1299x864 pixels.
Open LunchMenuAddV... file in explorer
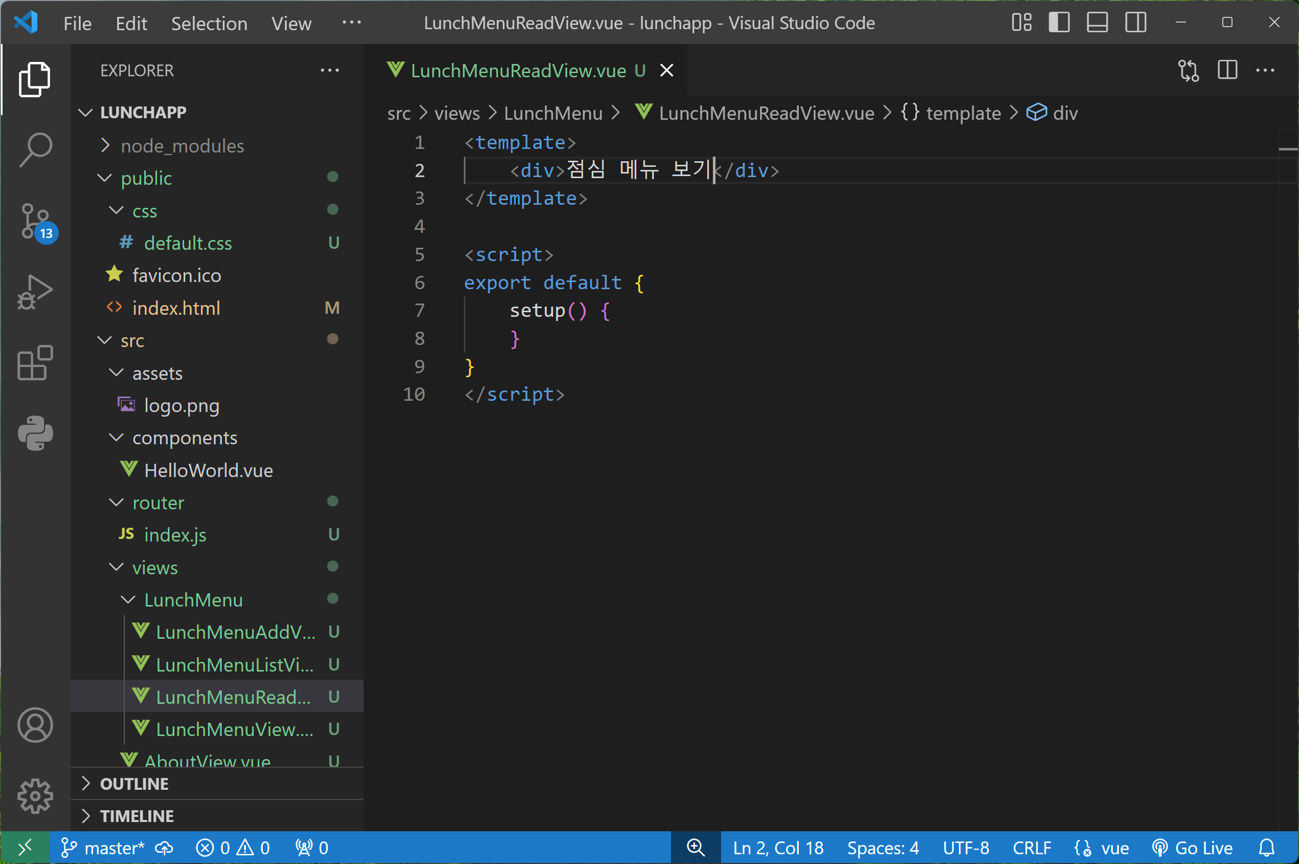[x=217, y=632]
